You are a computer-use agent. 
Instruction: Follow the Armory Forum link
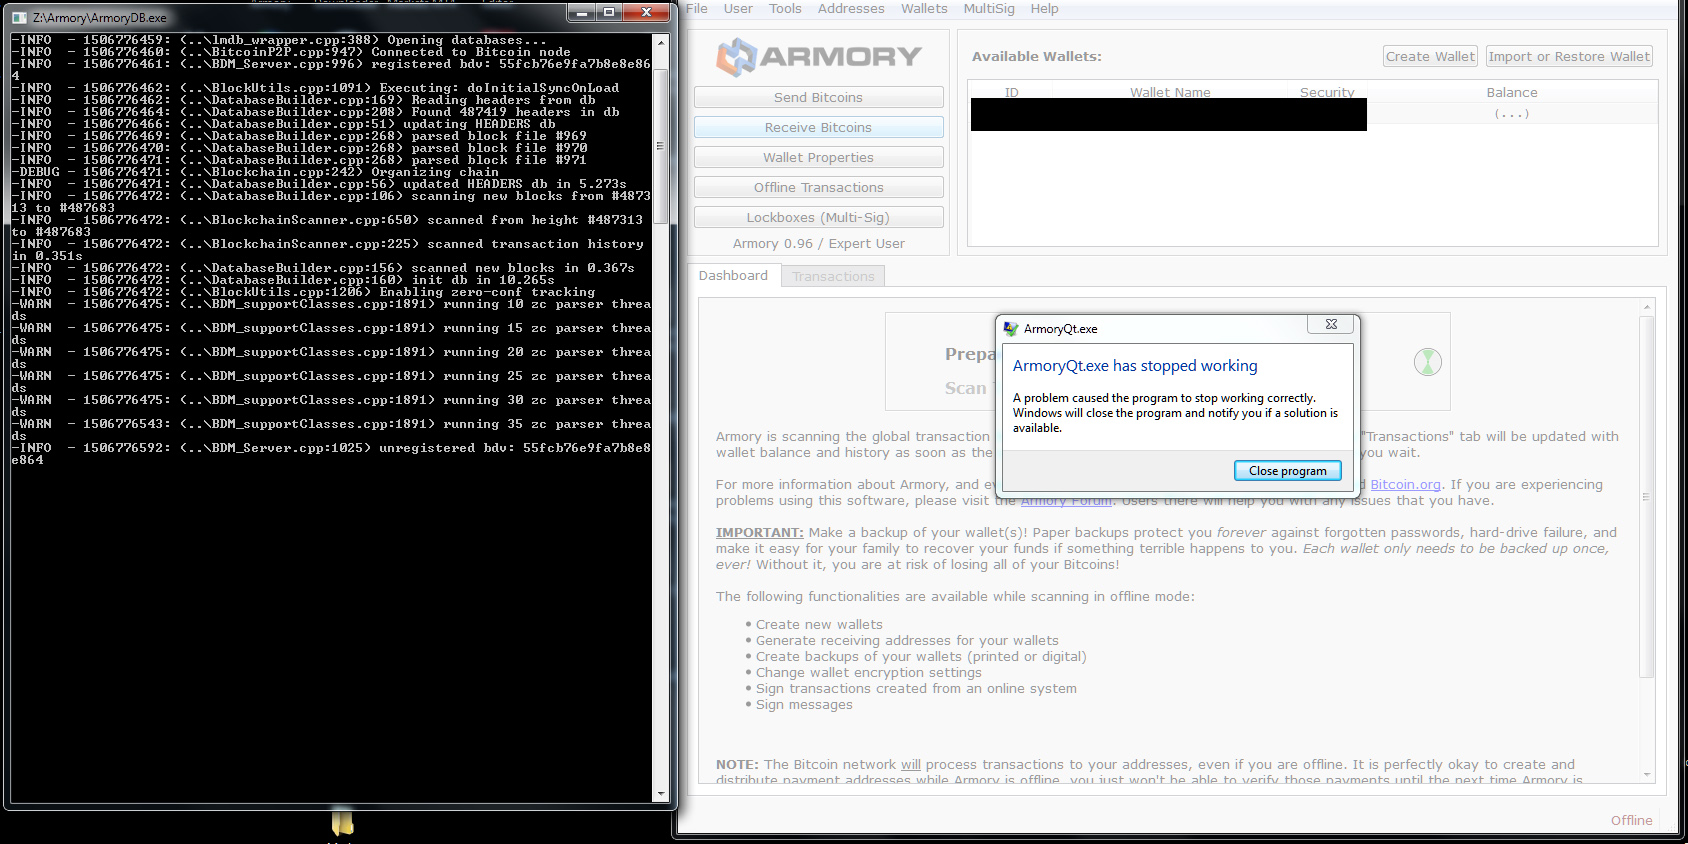click(x=1066, y=500)
